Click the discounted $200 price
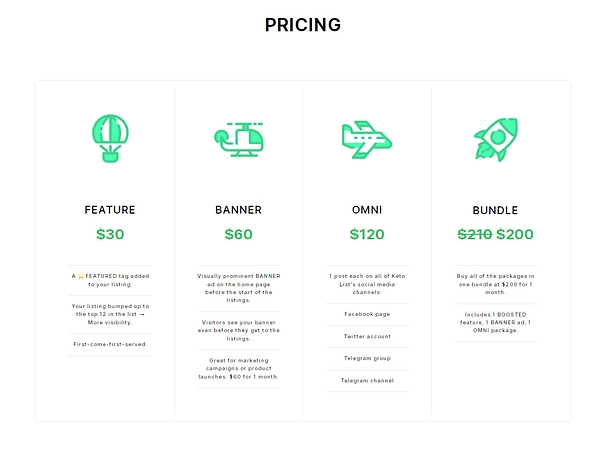Image resolution: width=600 pixels, height=449 pixels. tap(515, 234)
